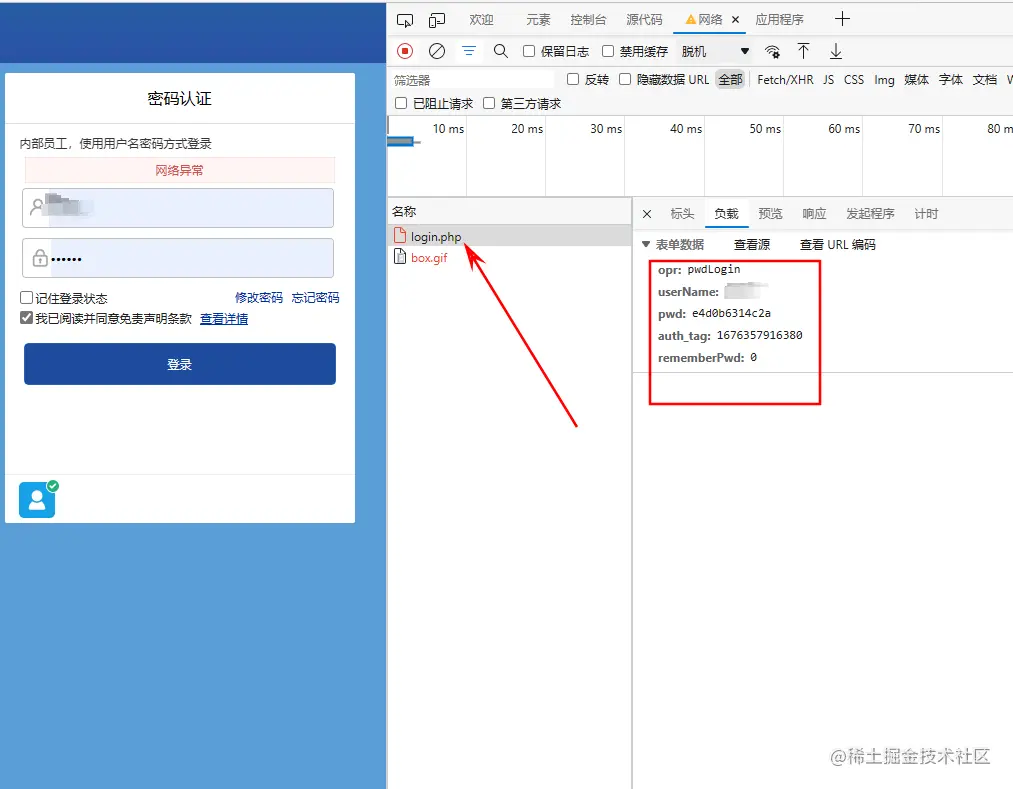Open throttling dropdown showing offline
The height and width of the screenshot is (789, 1013).
pos(715,51)
